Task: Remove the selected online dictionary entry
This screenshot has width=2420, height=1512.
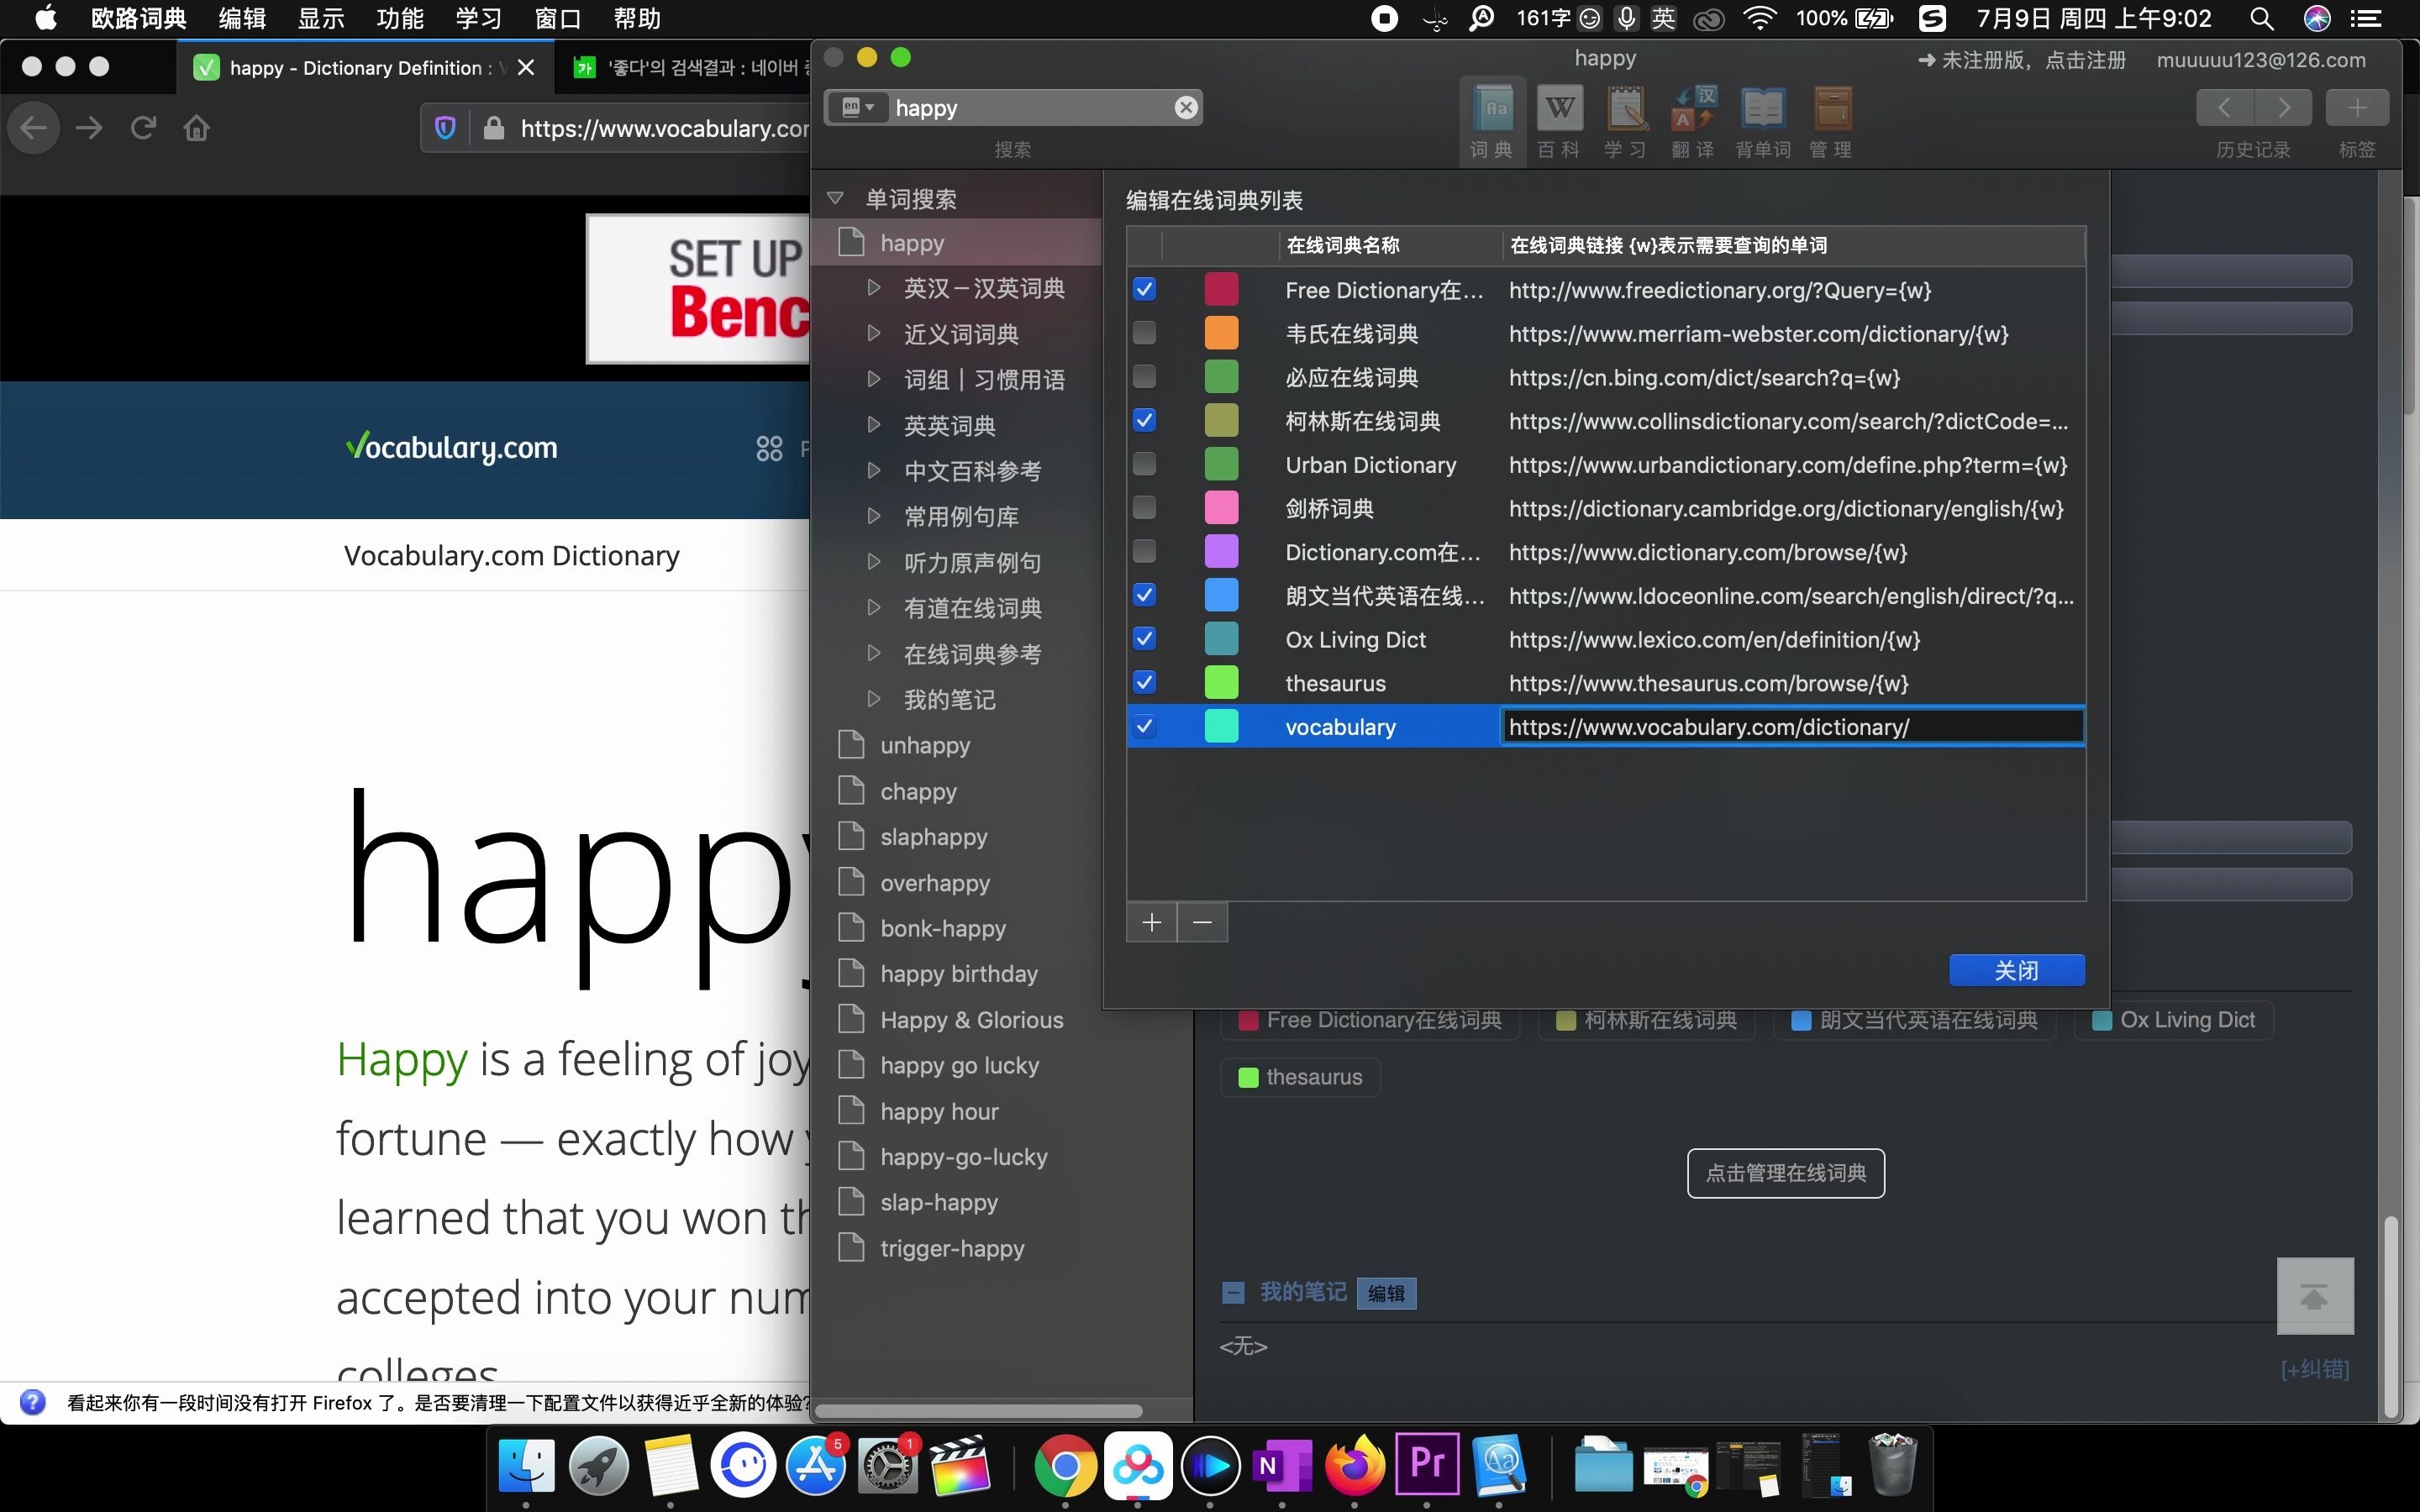Action: (1203, 922)
